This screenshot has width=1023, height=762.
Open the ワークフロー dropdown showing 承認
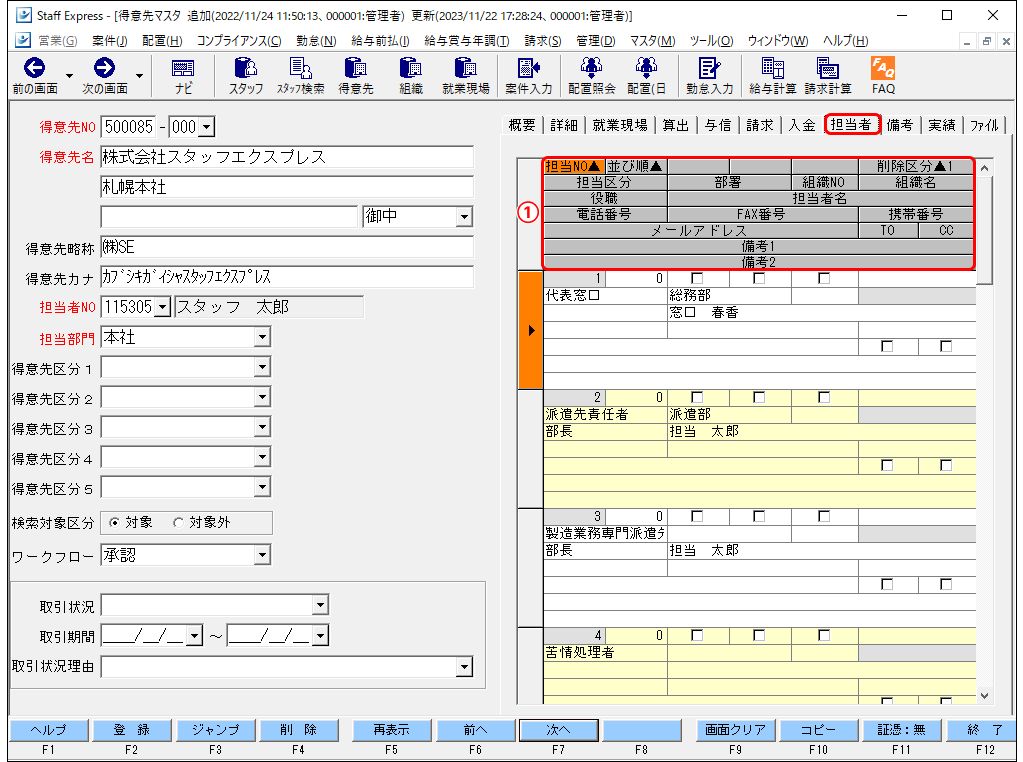262,555
